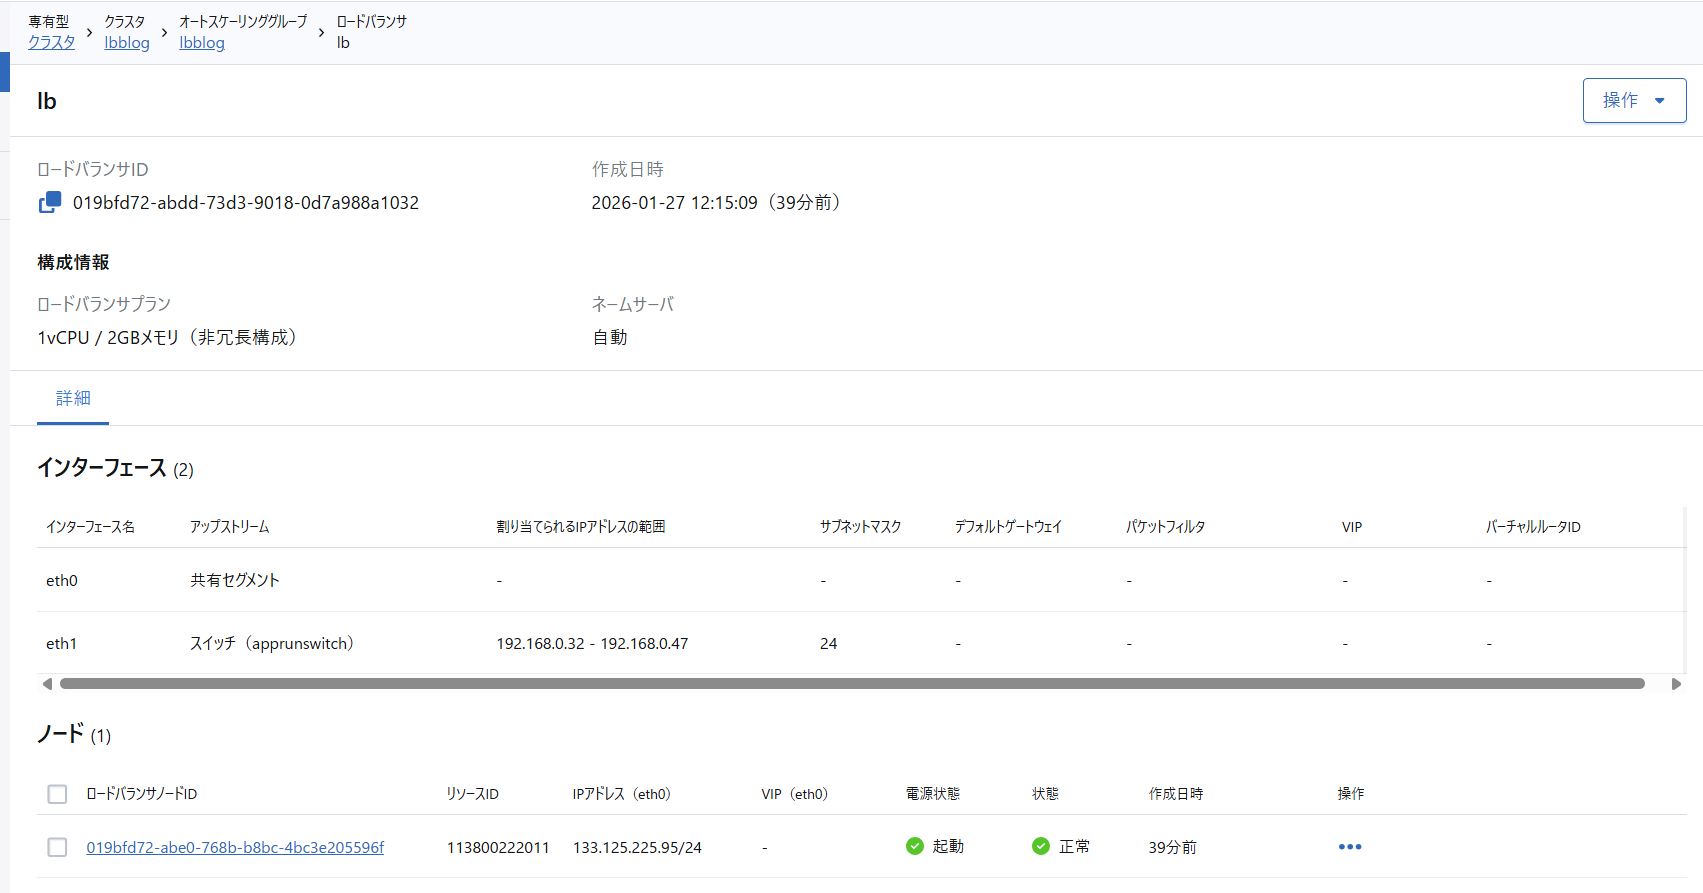Click breadcrumb chevron after 専有型 クラスタ
Screen dimensions: 1703x893
[90, 33]
